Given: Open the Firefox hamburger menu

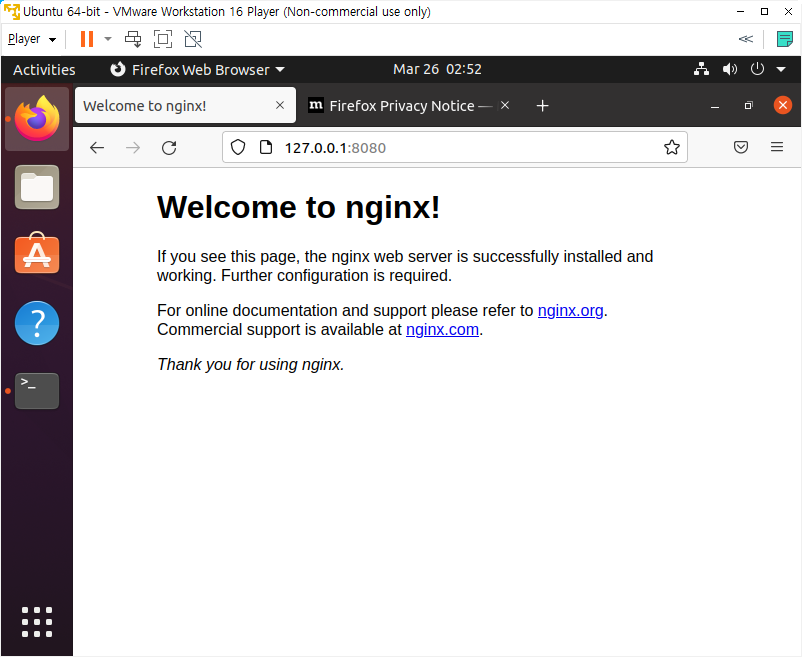Looking at the screenshot, I should [x=777, y=147].
